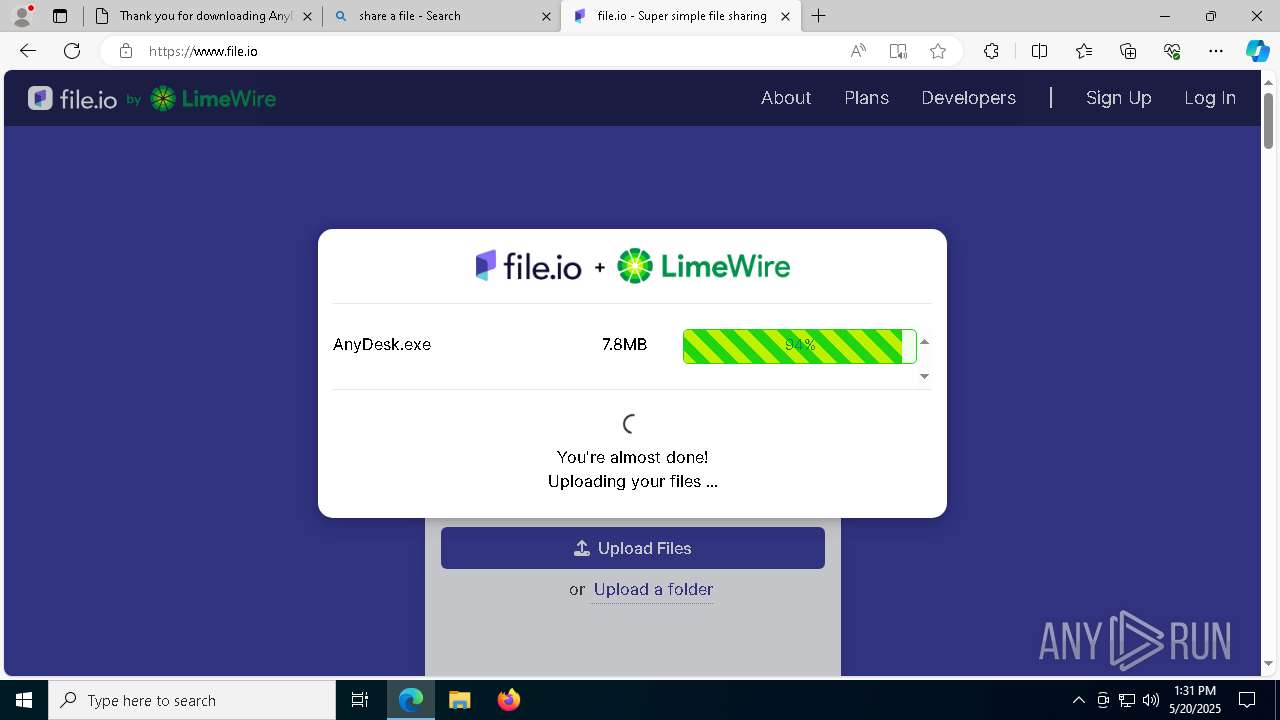Show hidden system tray icons
Viewport: 1280px width, 720px height.
1079,700
